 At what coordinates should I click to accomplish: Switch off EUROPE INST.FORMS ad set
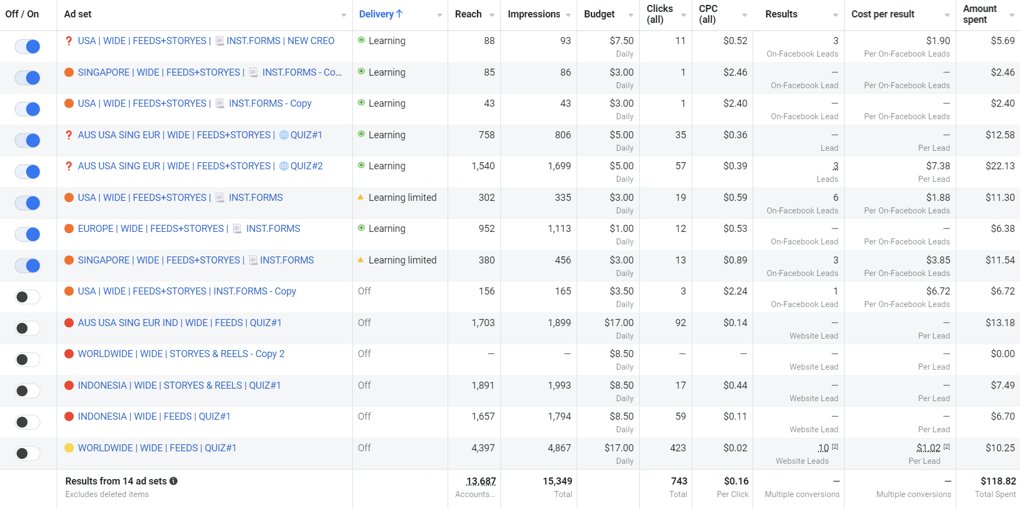coord(28,234)
